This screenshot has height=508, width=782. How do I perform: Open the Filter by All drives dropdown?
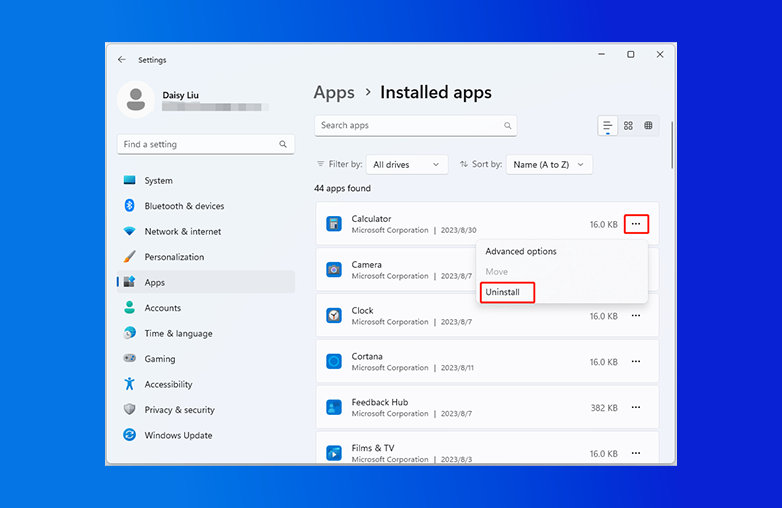pyautogui.click(x=407, y=165)
